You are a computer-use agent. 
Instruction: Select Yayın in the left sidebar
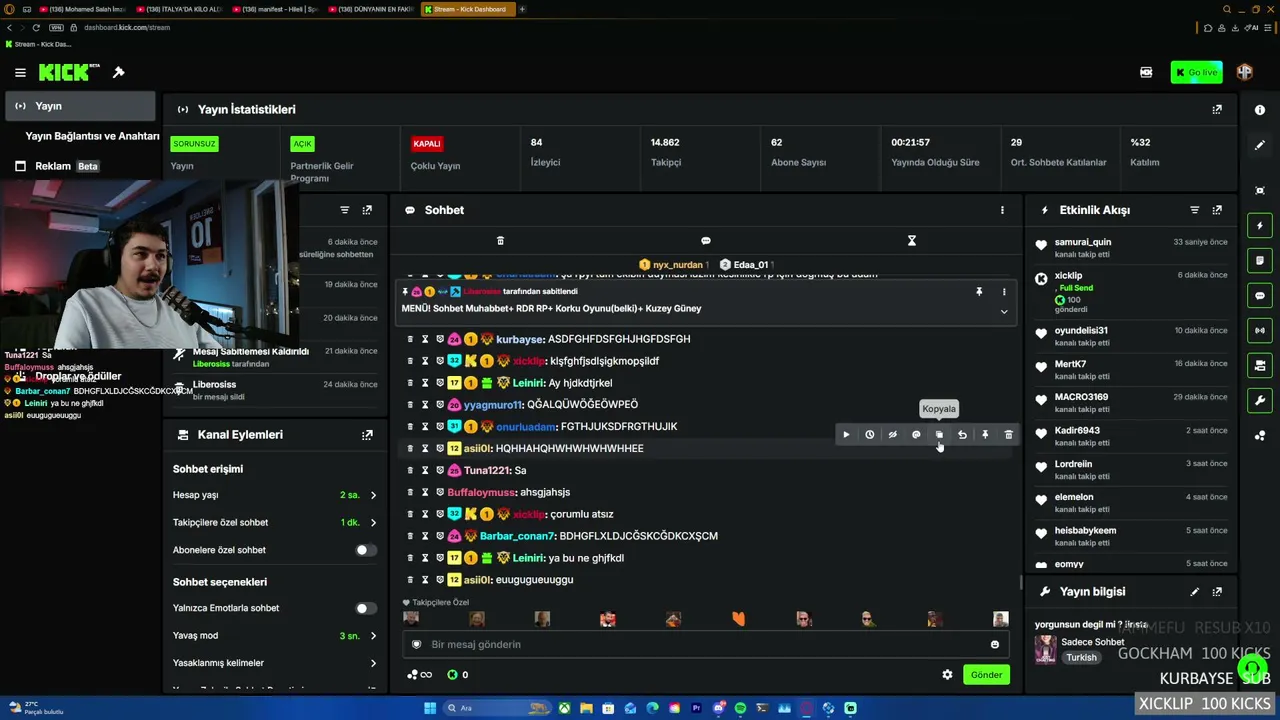pos(80,106)
